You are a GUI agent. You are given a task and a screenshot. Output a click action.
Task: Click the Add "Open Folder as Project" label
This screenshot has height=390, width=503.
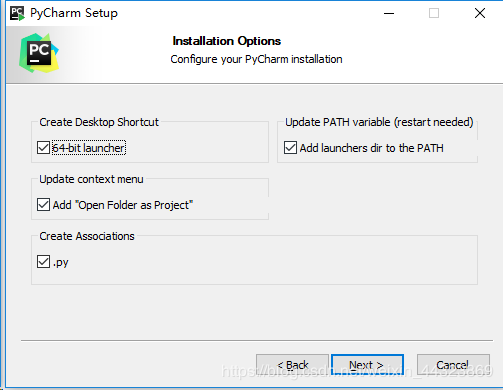123,205
